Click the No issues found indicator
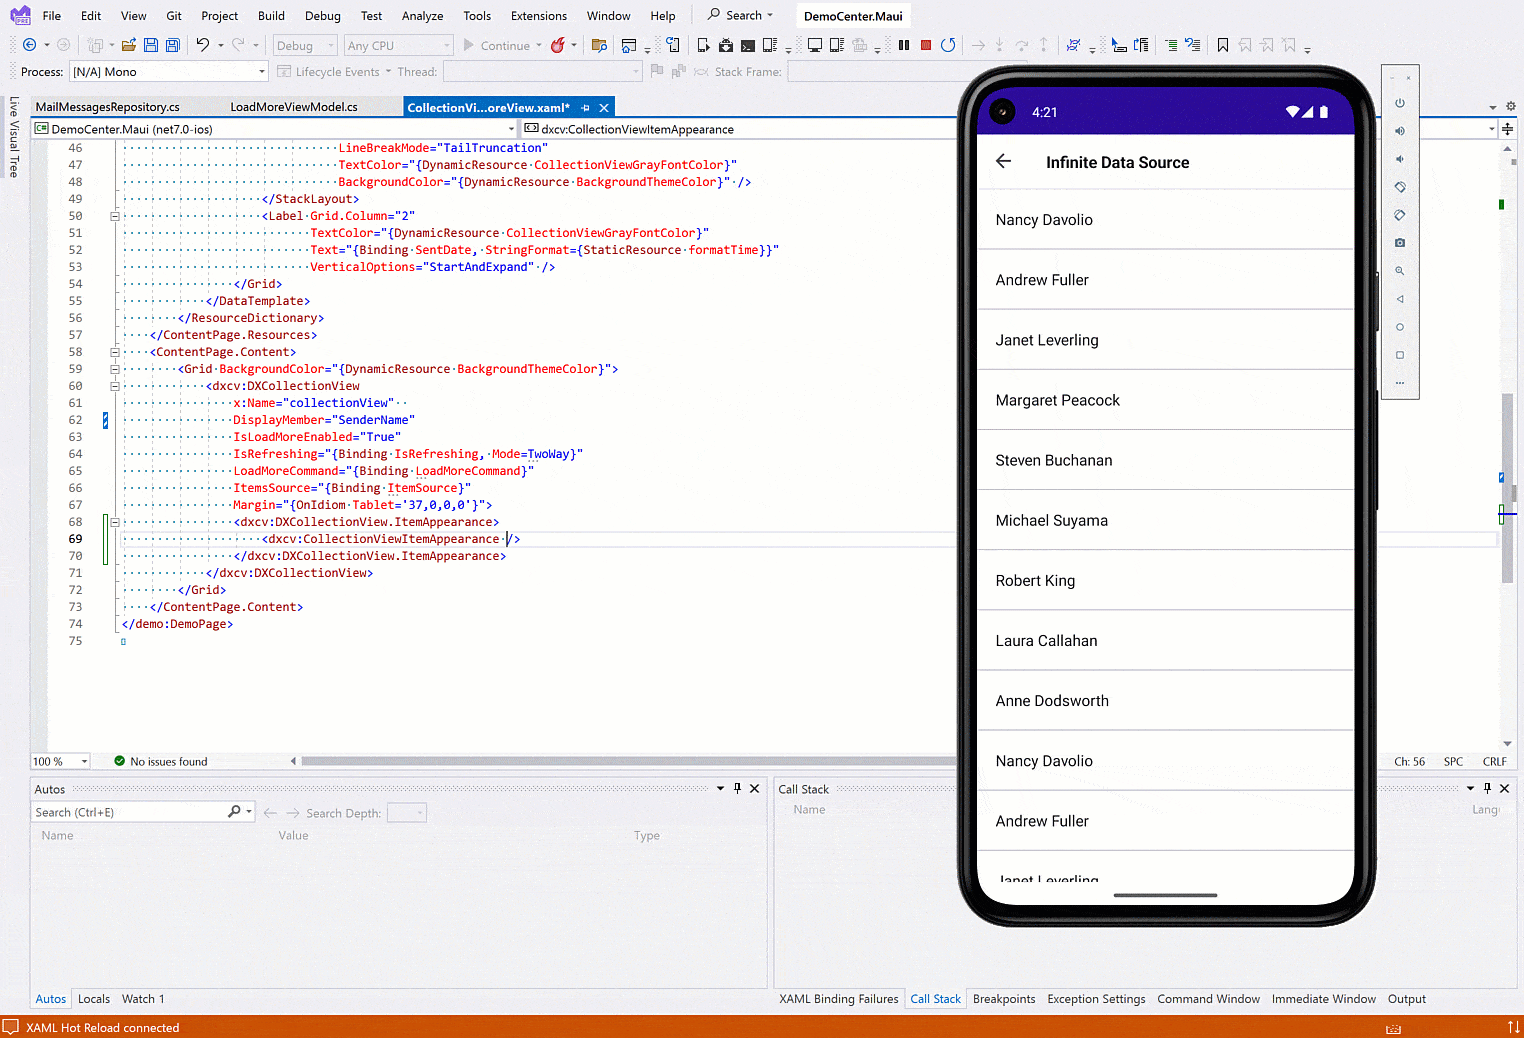Viewport: 1524px width, 1038px height. coord(161,761)
